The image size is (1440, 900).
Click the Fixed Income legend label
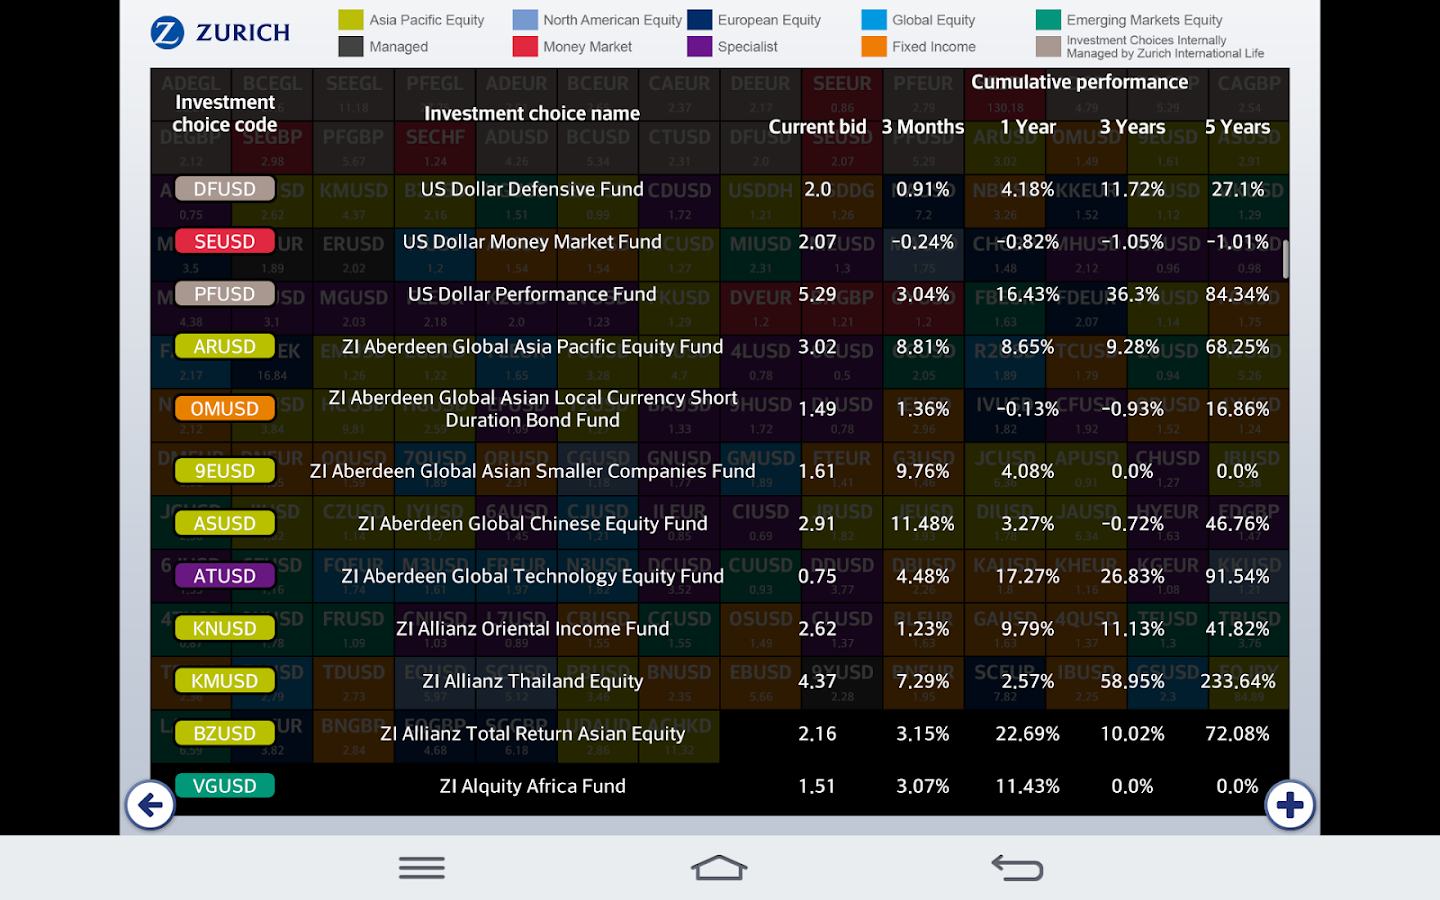pos(934,46)
